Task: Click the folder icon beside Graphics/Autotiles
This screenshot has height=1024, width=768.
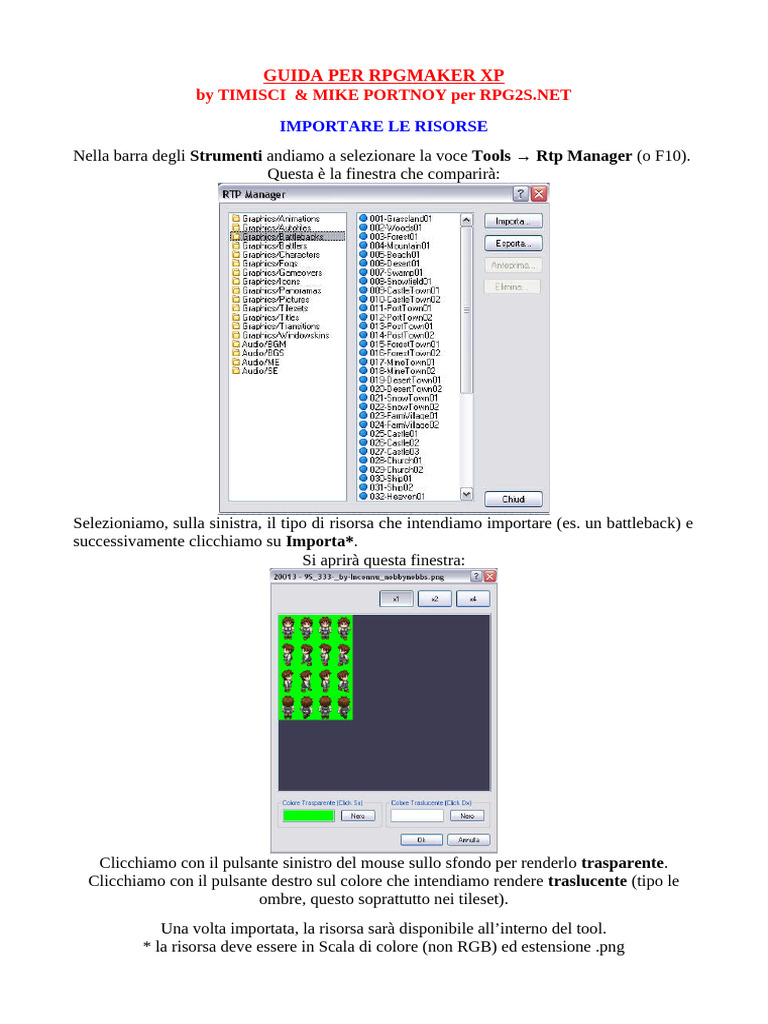Action: [236, 228]
